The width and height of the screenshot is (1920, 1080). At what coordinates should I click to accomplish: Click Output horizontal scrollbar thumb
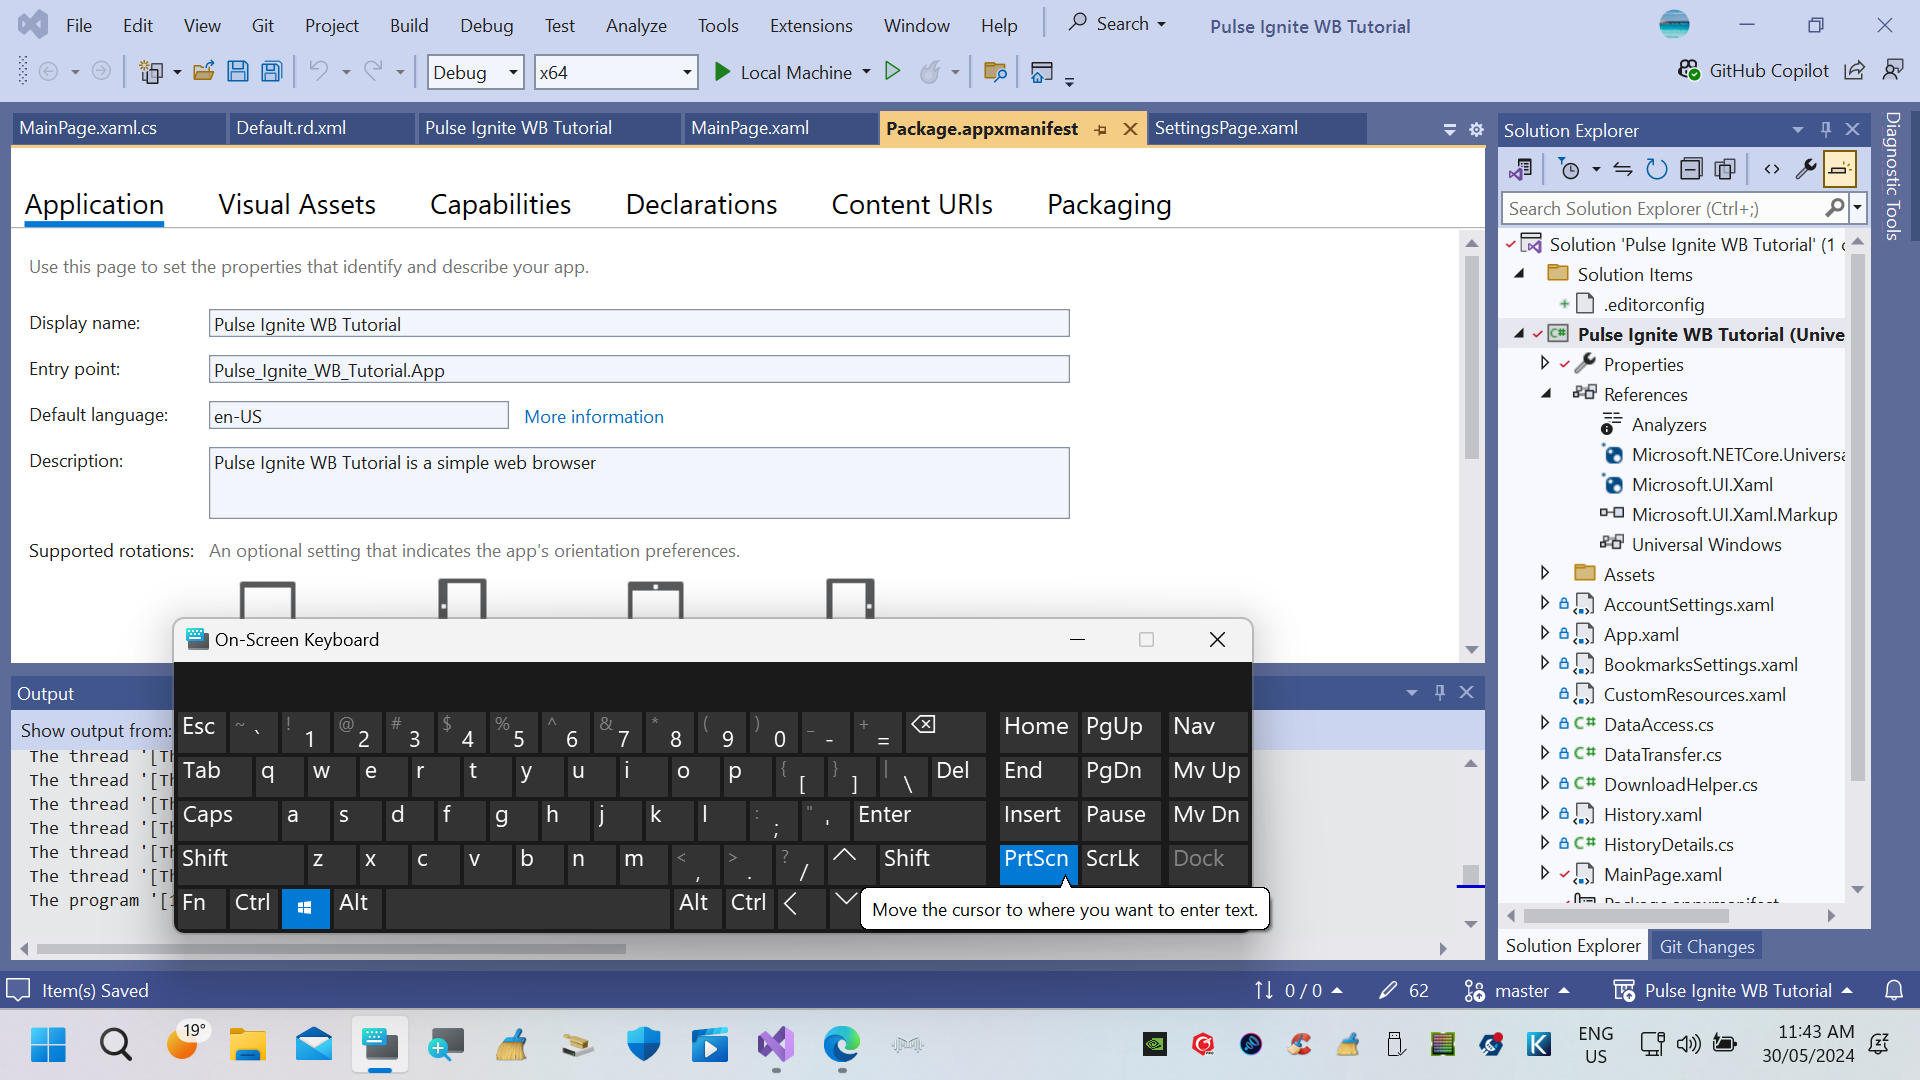coord(330,948)
